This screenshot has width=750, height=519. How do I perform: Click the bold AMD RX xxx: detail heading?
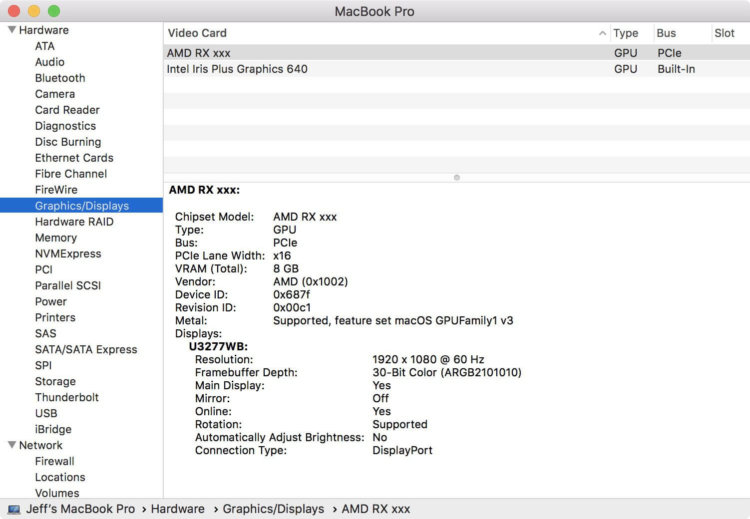(x=204, y=190)
